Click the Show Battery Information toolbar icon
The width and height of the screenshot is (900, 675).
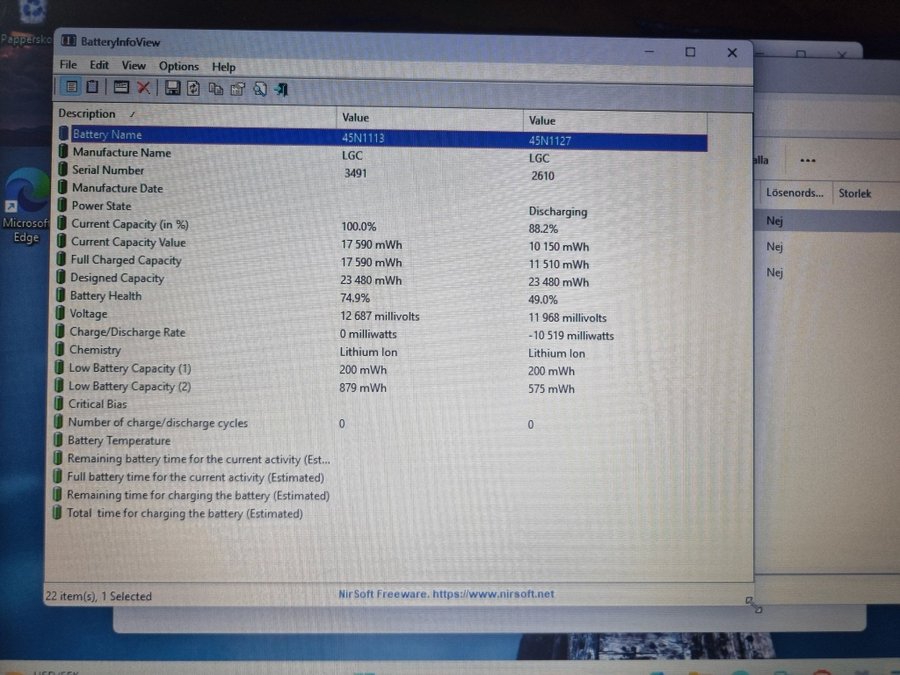[x=71, y=87]
